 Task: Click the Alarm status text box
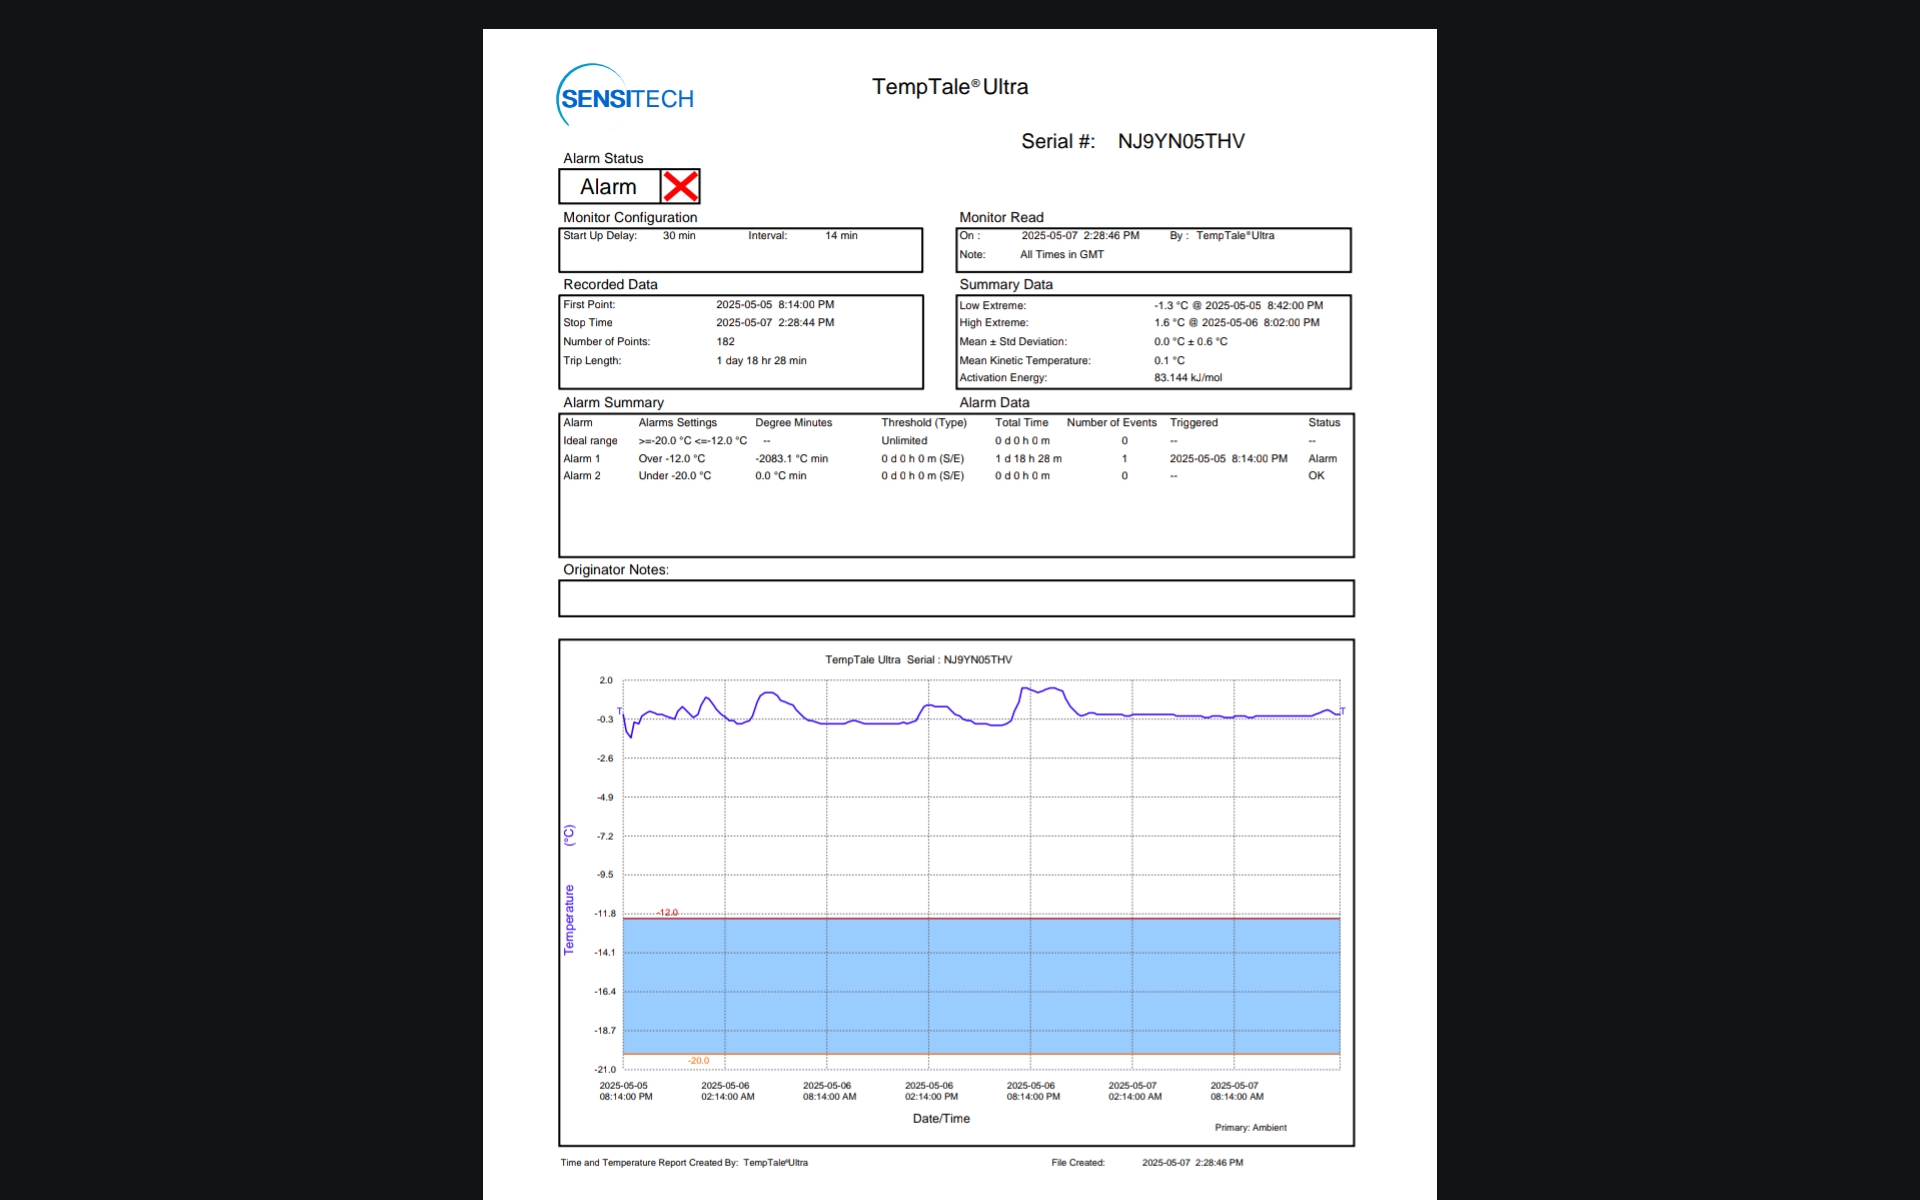tap(609, 187)
